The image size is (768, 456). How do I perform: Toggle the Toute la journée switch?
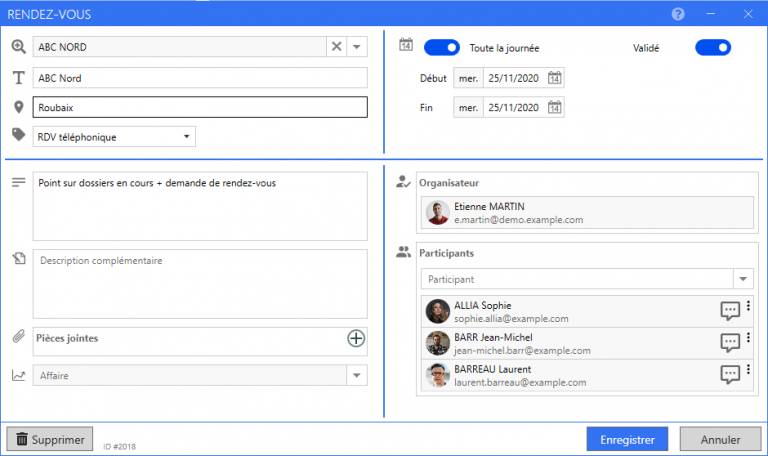pos(442,48)
